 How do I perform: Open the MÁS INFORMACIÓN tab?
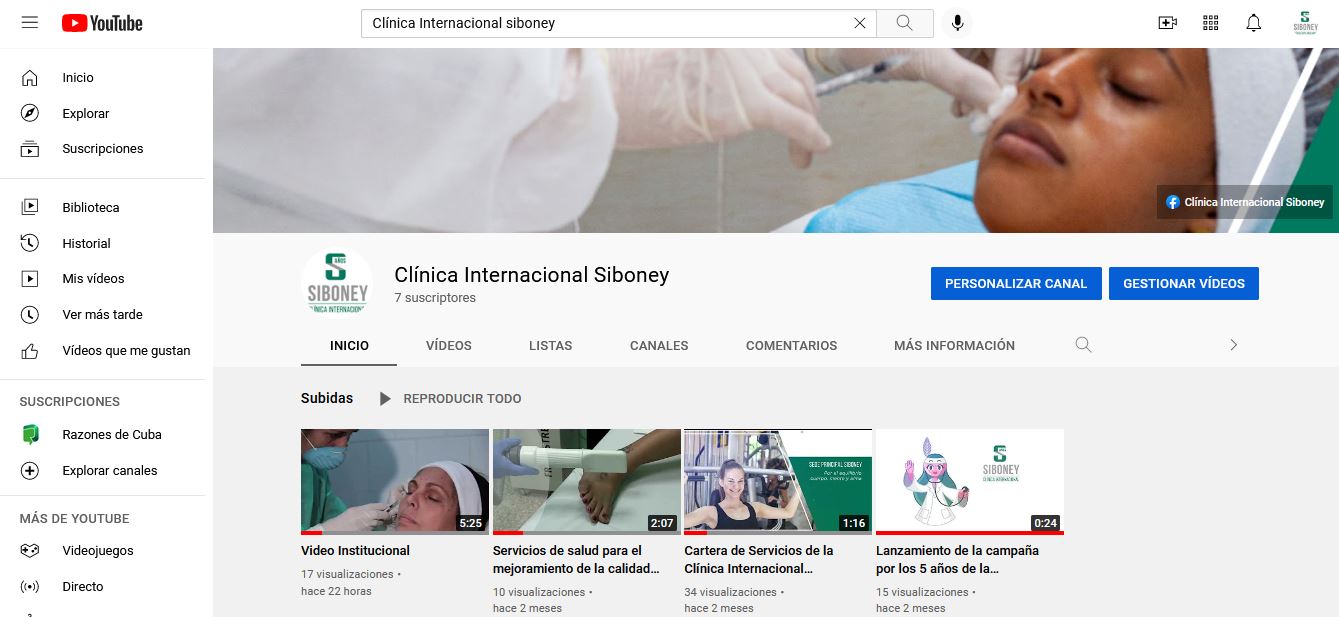[x=954, y=345]
